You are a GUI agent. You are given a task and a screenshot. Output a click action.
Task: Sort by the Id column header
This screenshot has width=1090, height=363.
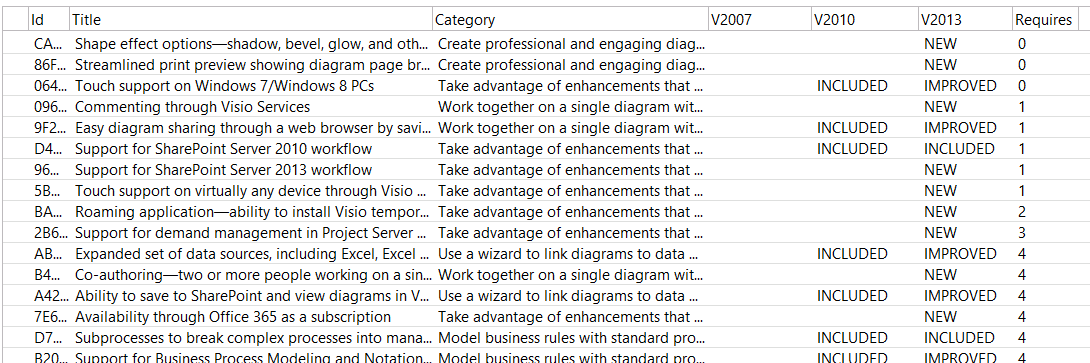[49, 20]
